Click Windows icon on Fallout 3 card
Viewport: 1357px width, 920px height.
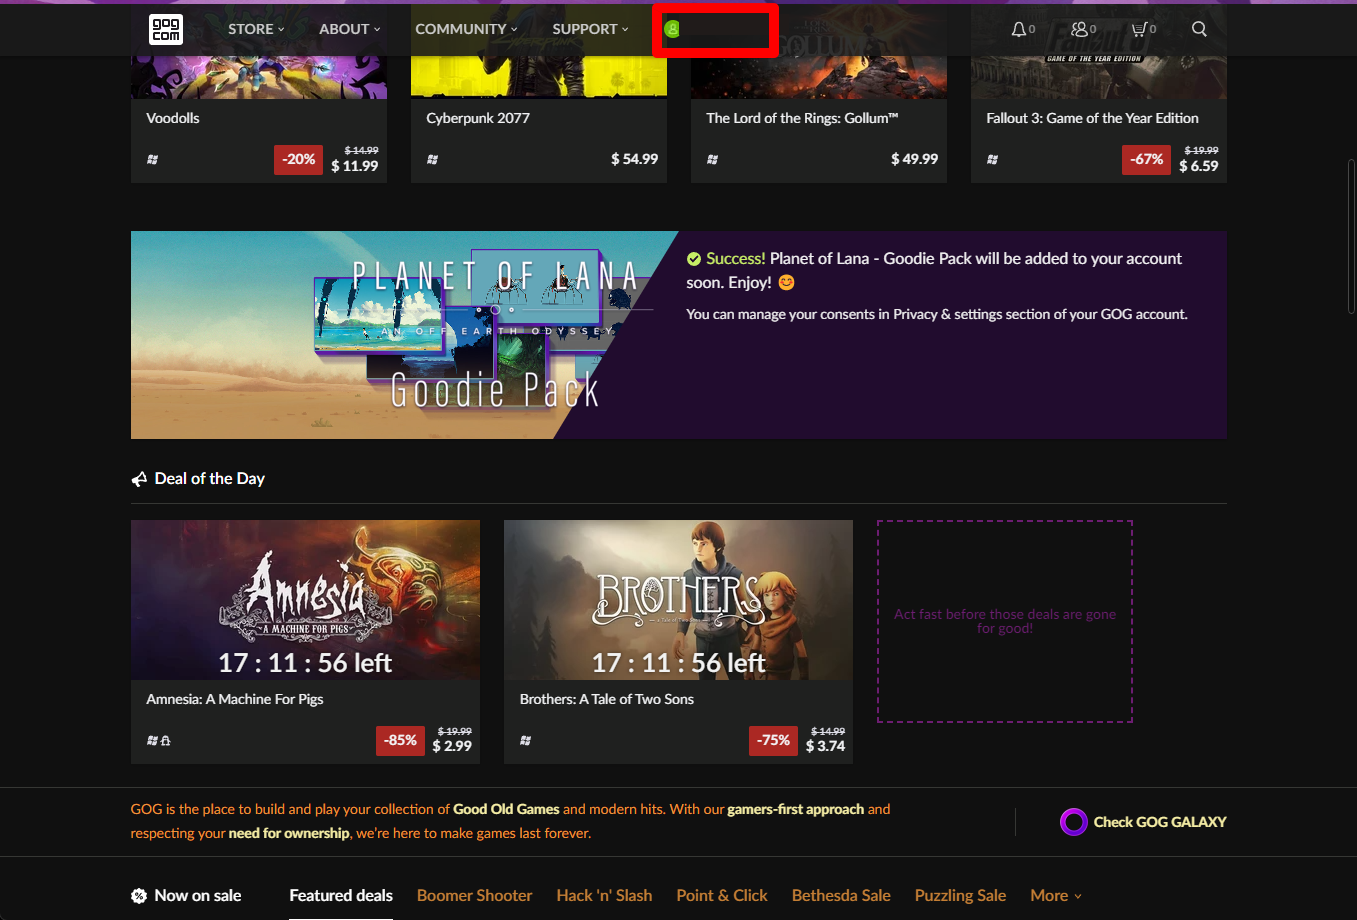coord(992,159)
